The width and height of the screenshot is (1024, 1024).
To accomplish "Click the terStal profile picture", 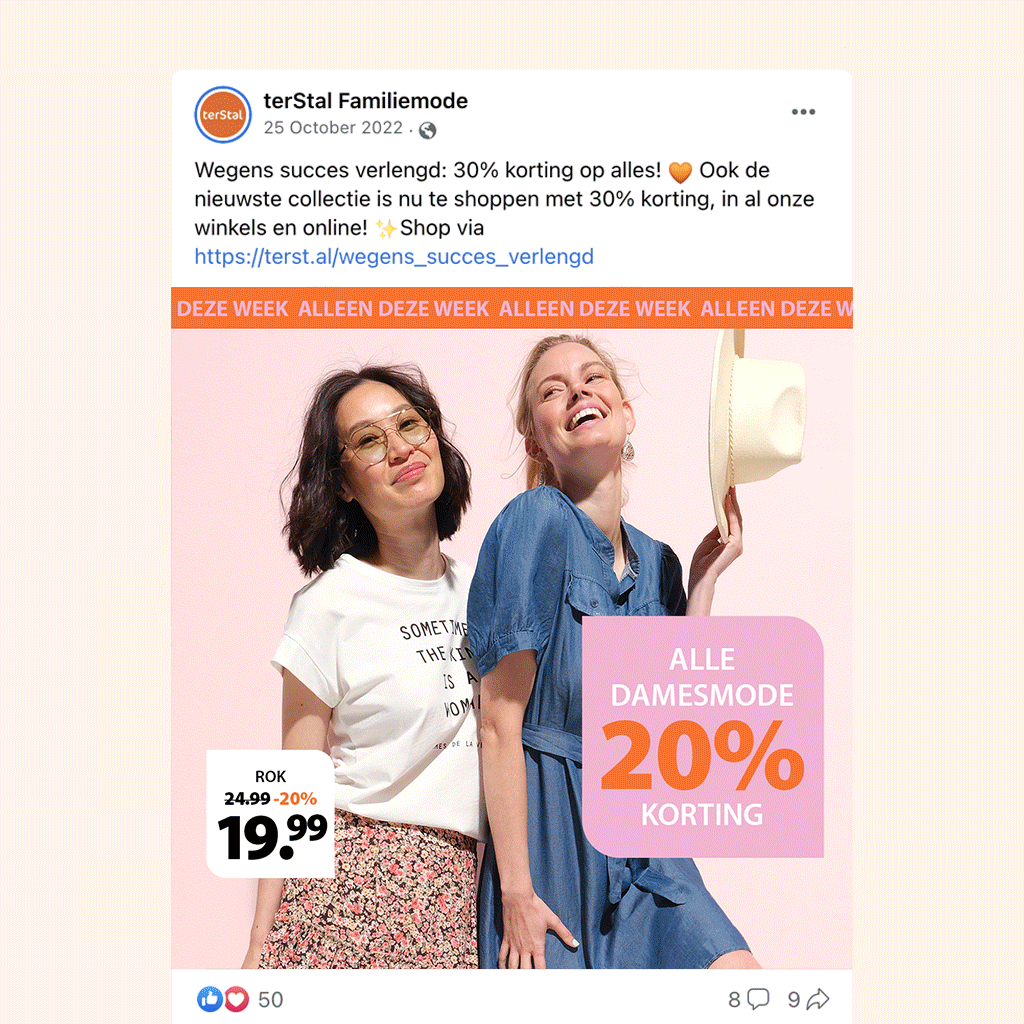I will (x=223, y=115).
